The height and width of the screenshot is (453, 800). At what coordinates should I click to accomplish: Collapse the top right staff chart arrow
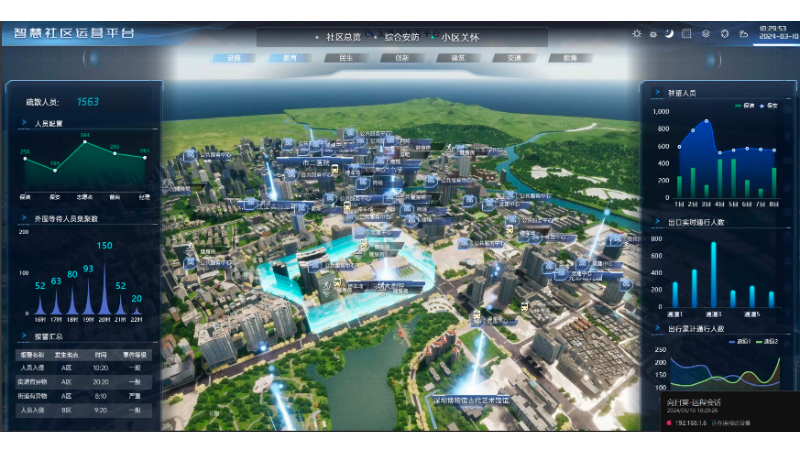(x=658, y=92)
